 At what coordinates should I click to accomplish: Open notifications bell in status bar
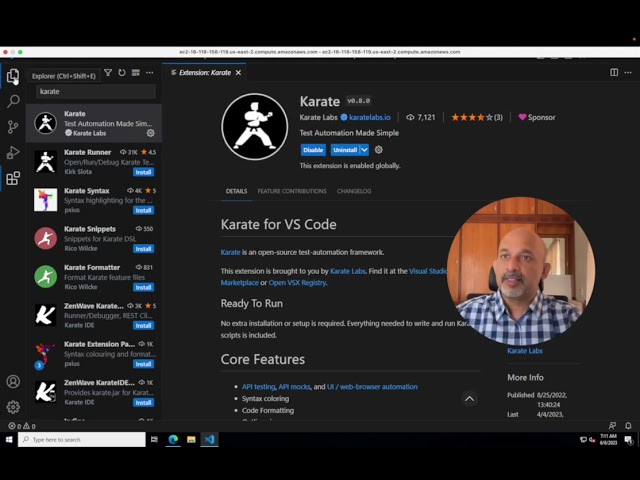coord(629,426)
